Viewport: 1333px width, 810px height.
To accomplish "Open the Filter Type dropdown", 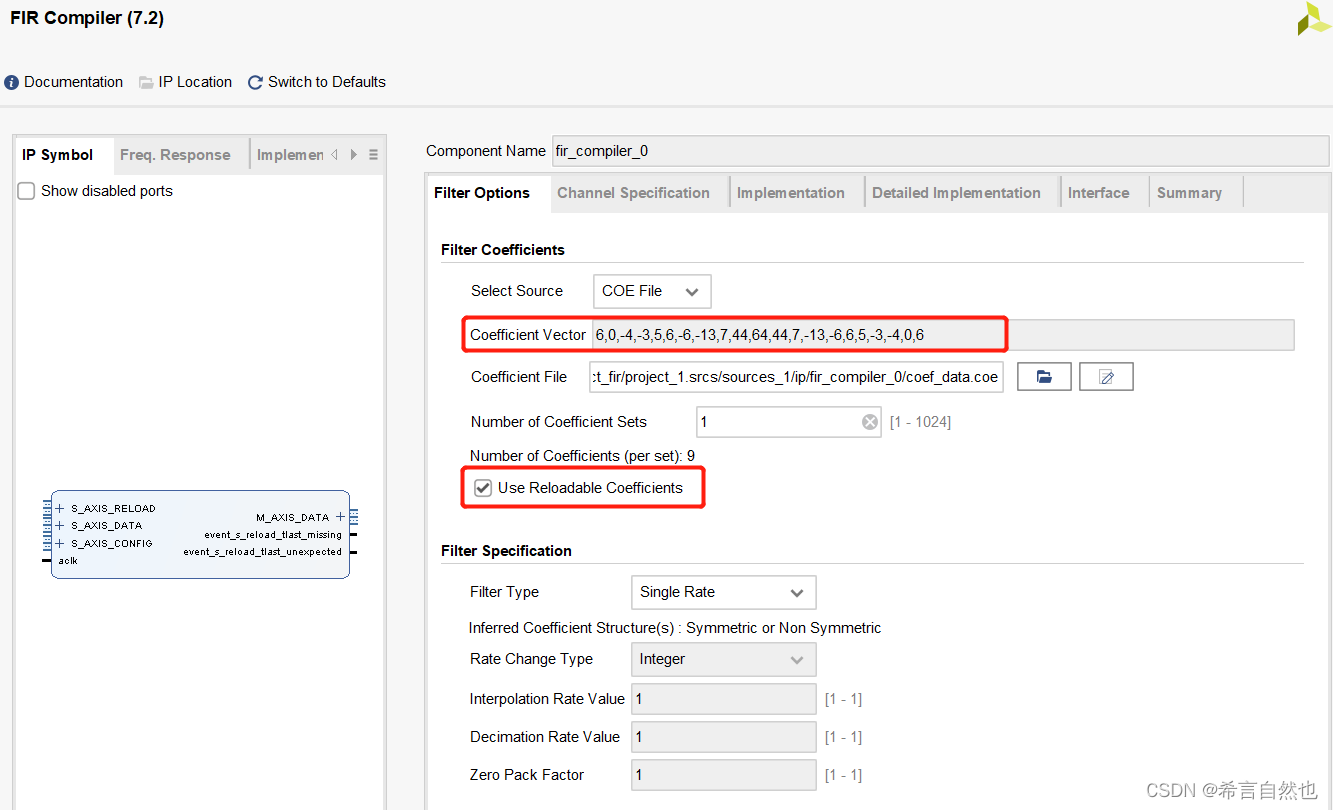I will point(723,592).
